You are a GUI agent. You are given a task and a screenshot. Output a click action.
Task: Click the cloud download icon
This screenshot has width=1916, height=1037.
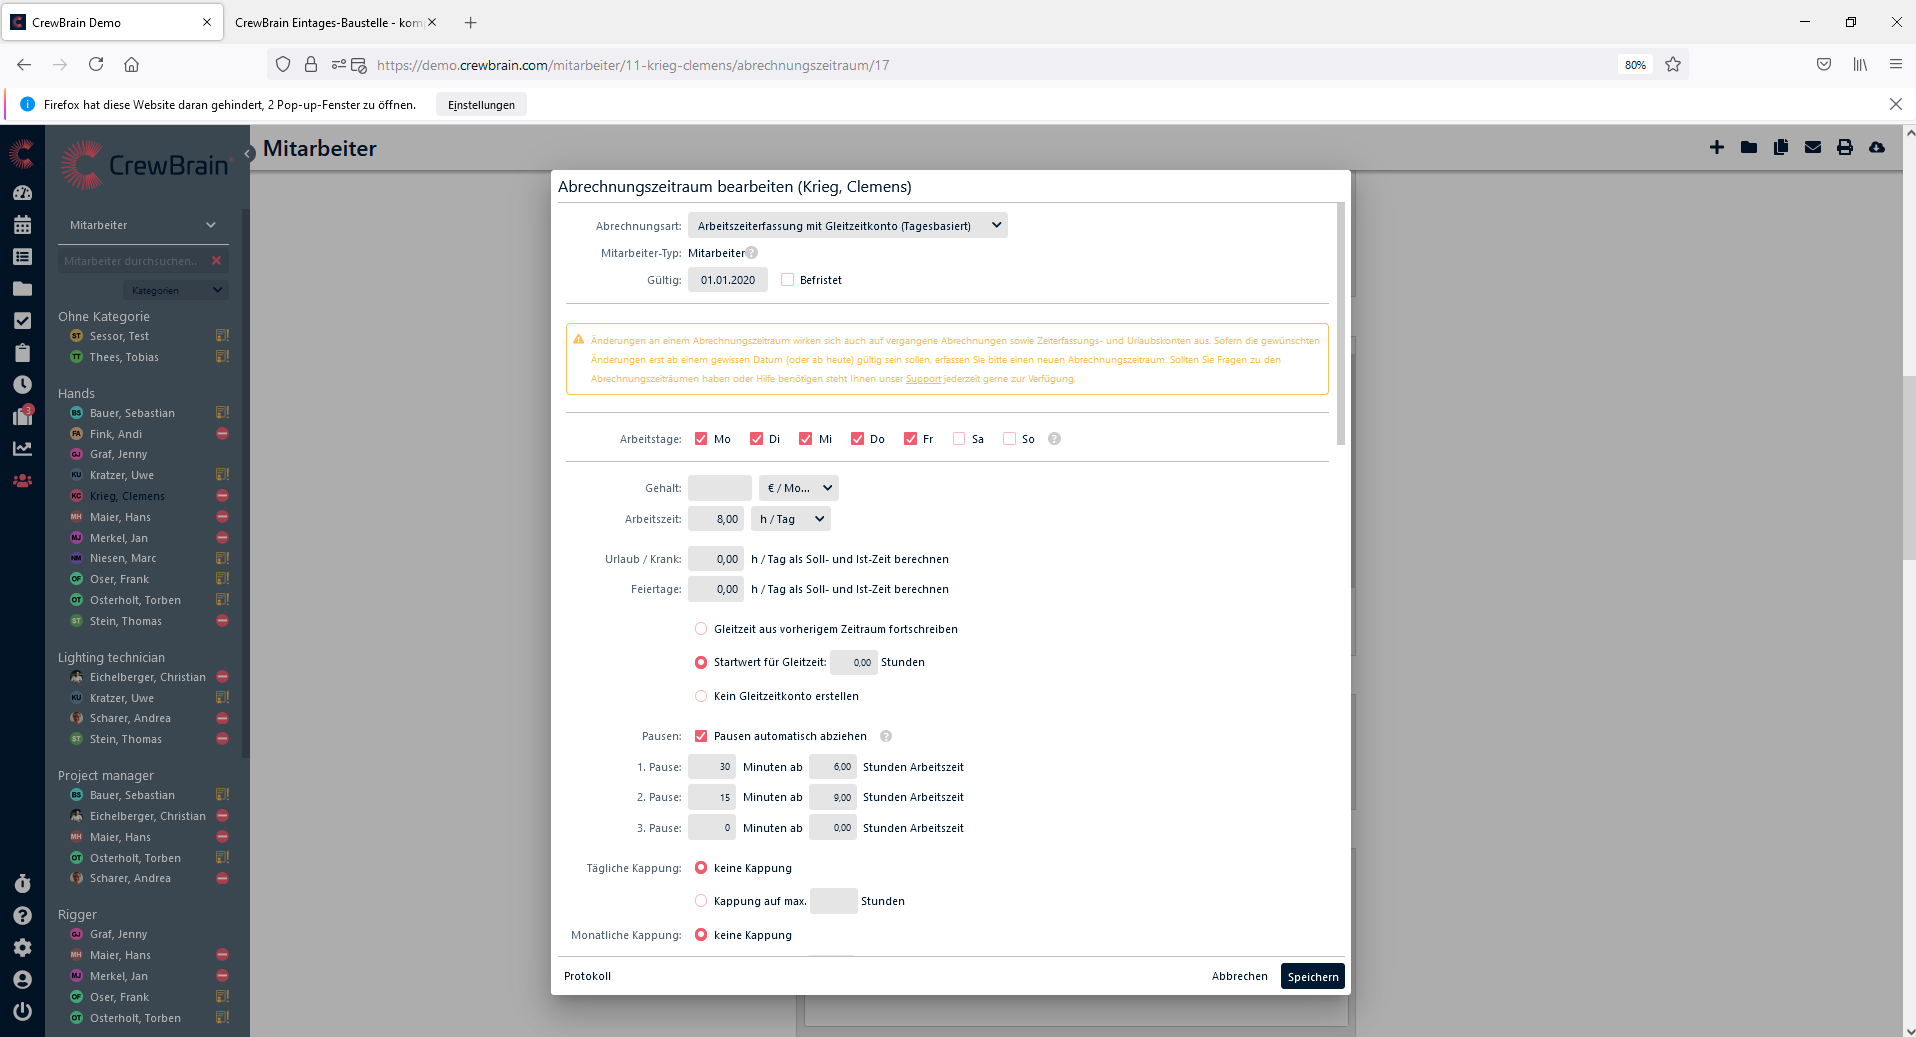pos(1876,148)
